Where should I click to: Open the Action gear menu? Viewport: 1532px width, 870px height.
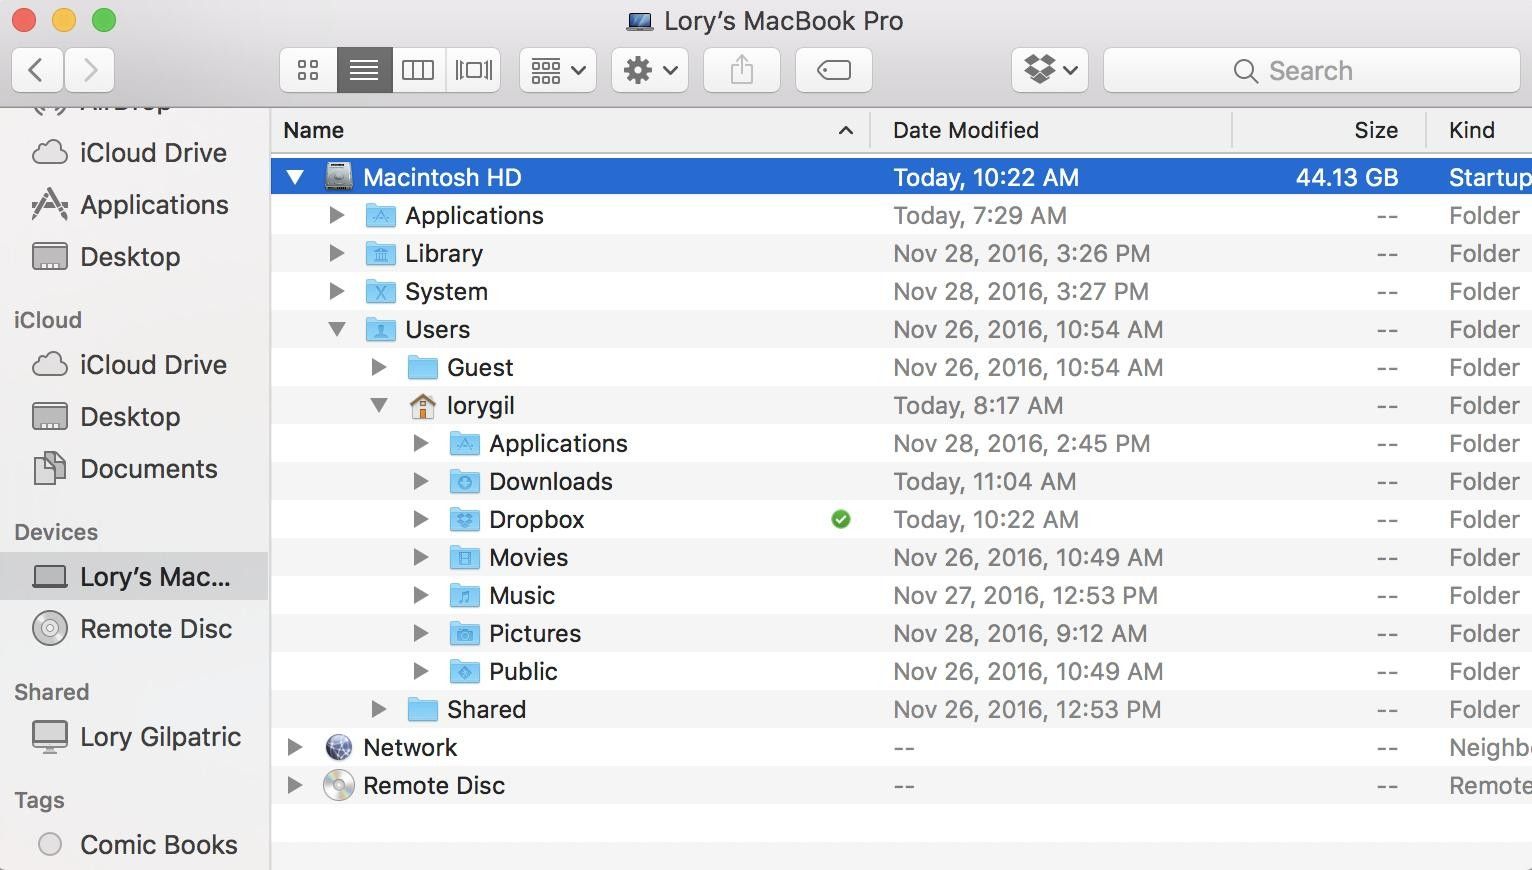[649, 70]
